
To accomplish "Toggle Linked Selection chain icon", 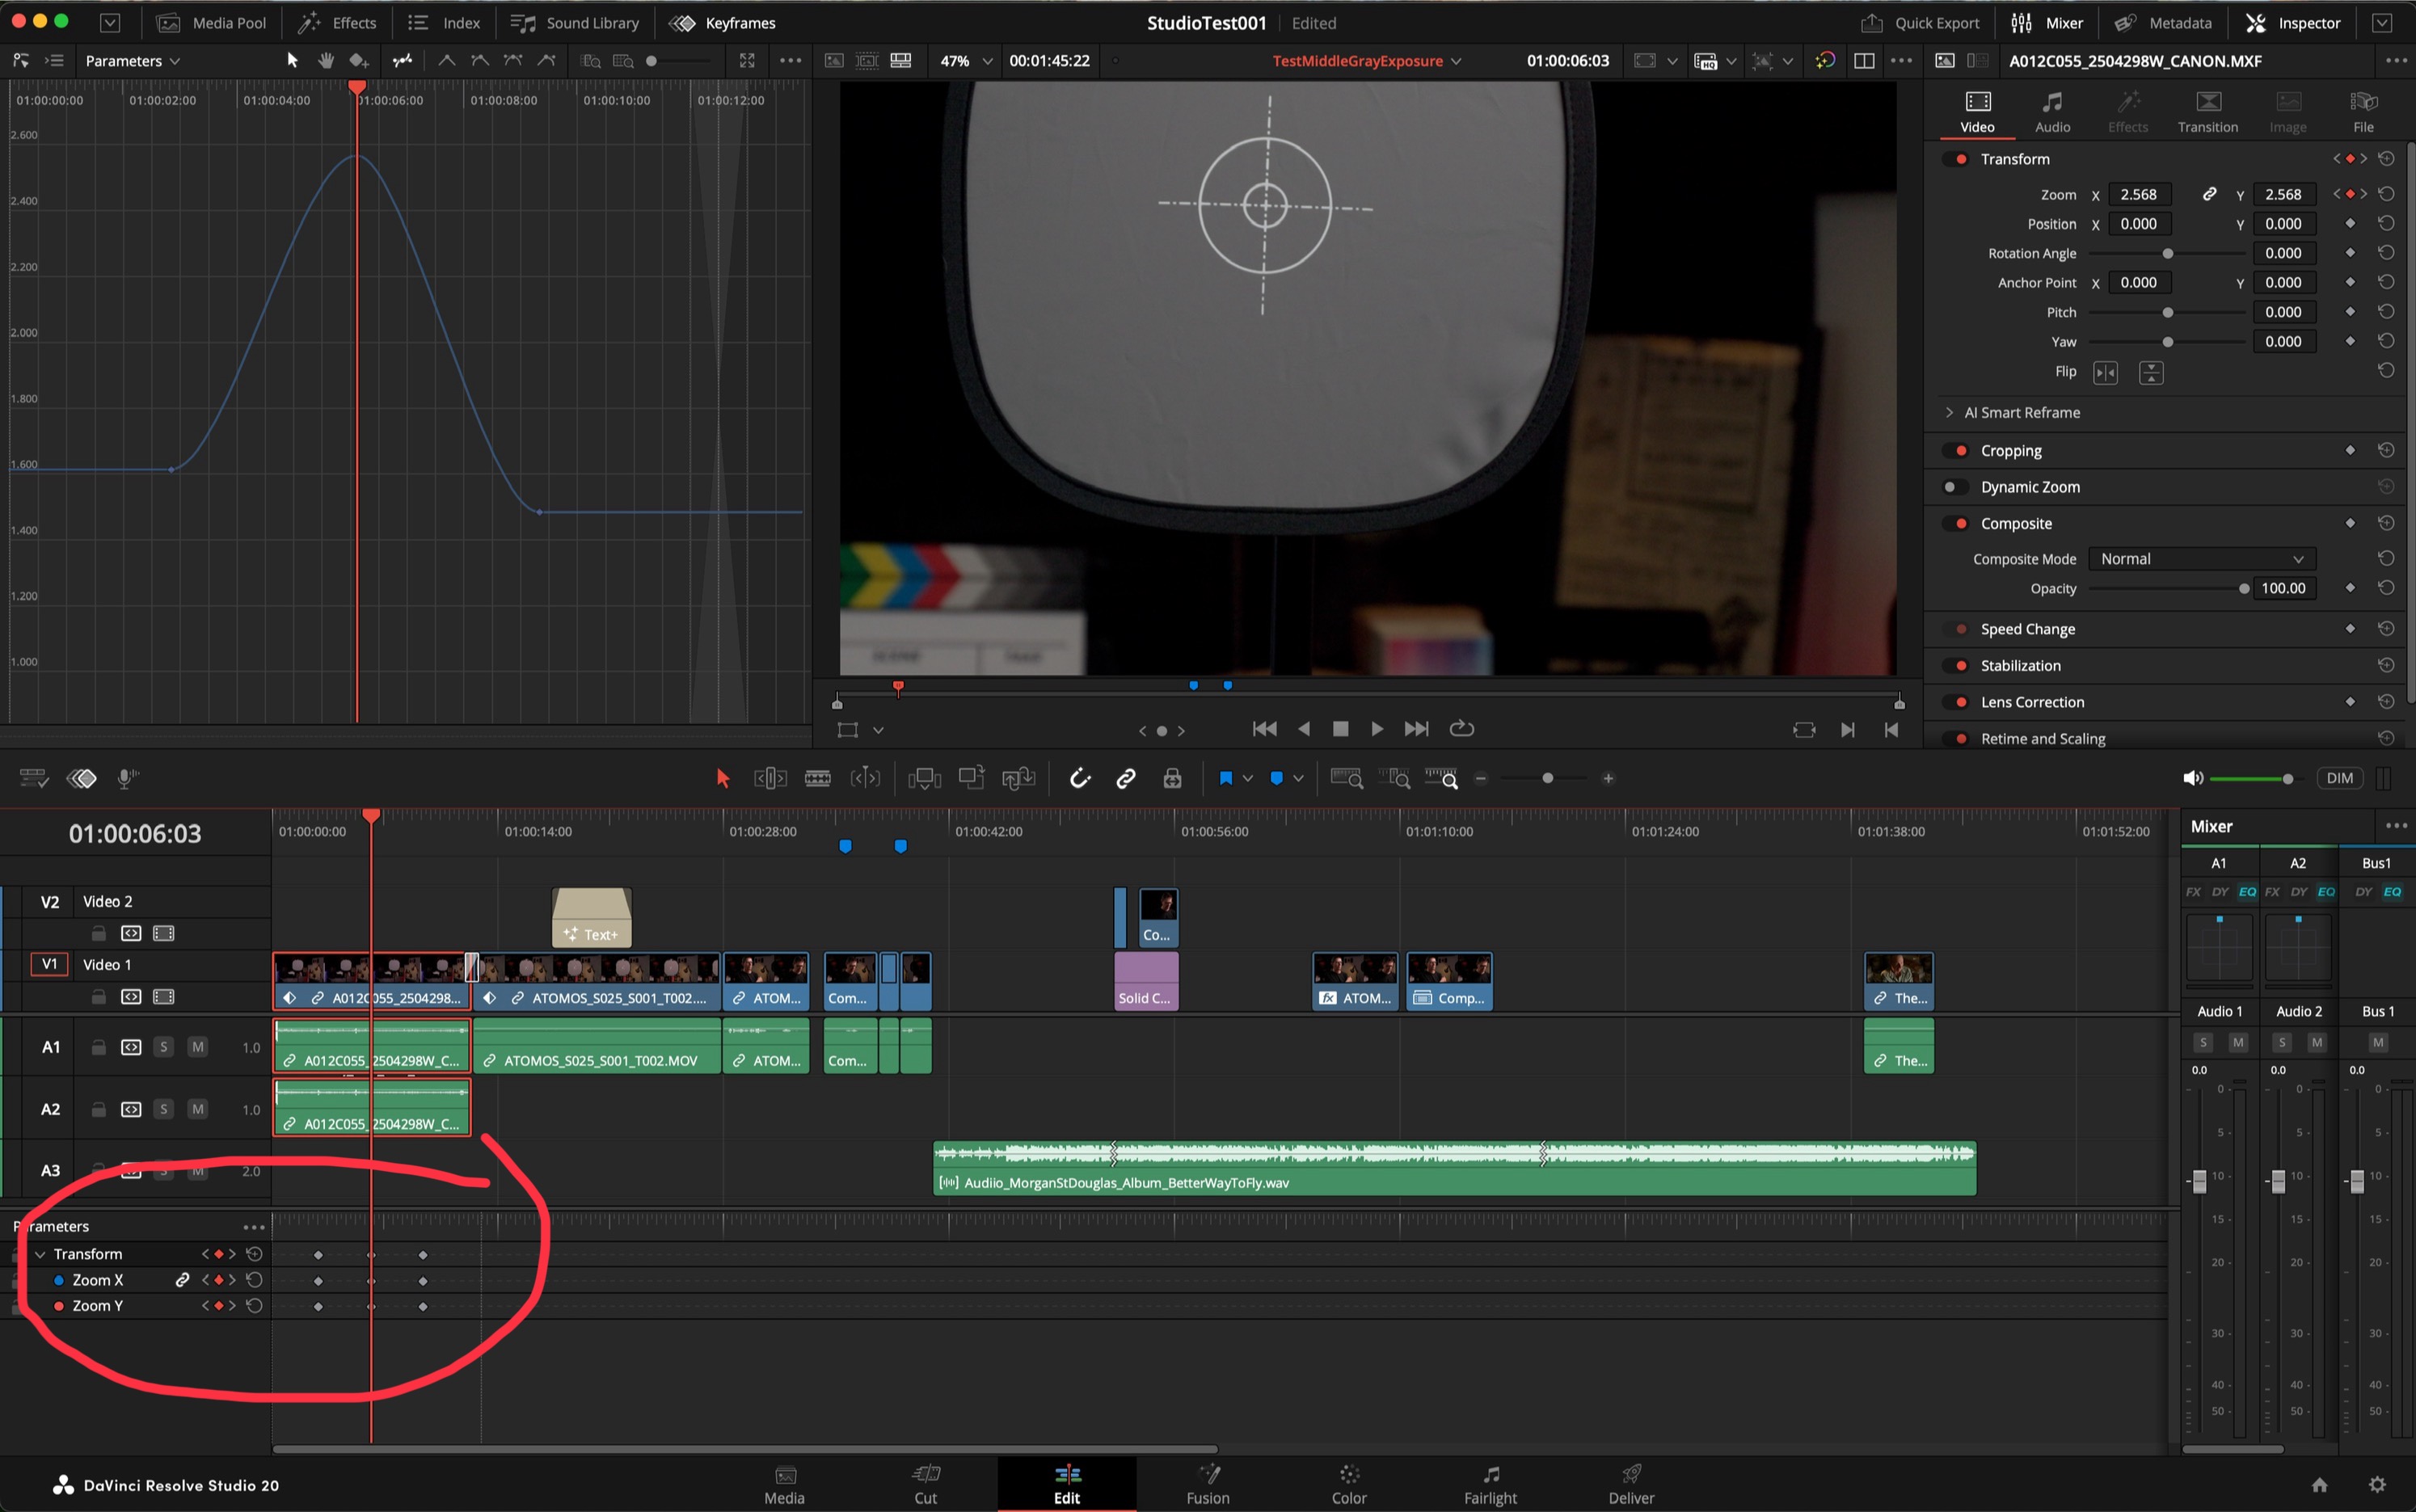I will click(1126, 779).
